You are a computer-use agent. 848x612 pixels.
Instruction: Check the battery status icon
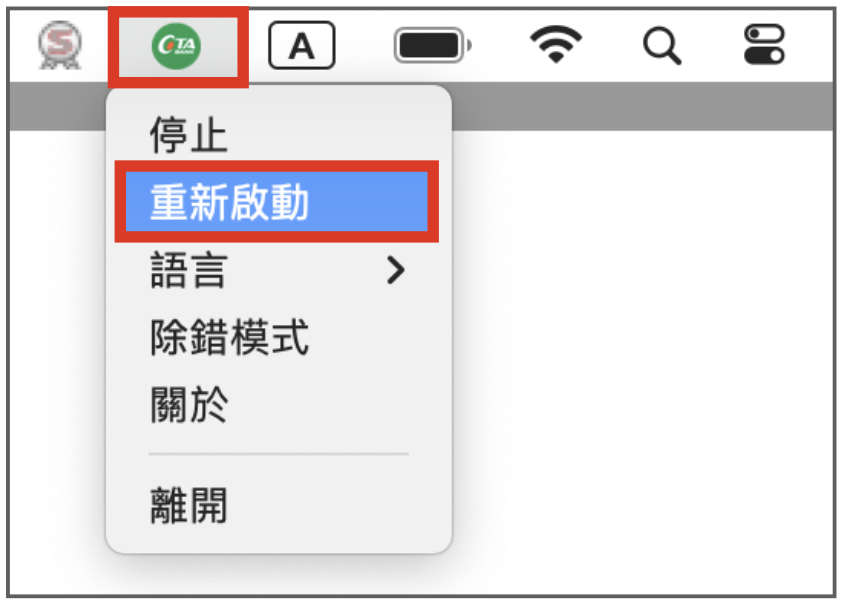coord(433,45)
